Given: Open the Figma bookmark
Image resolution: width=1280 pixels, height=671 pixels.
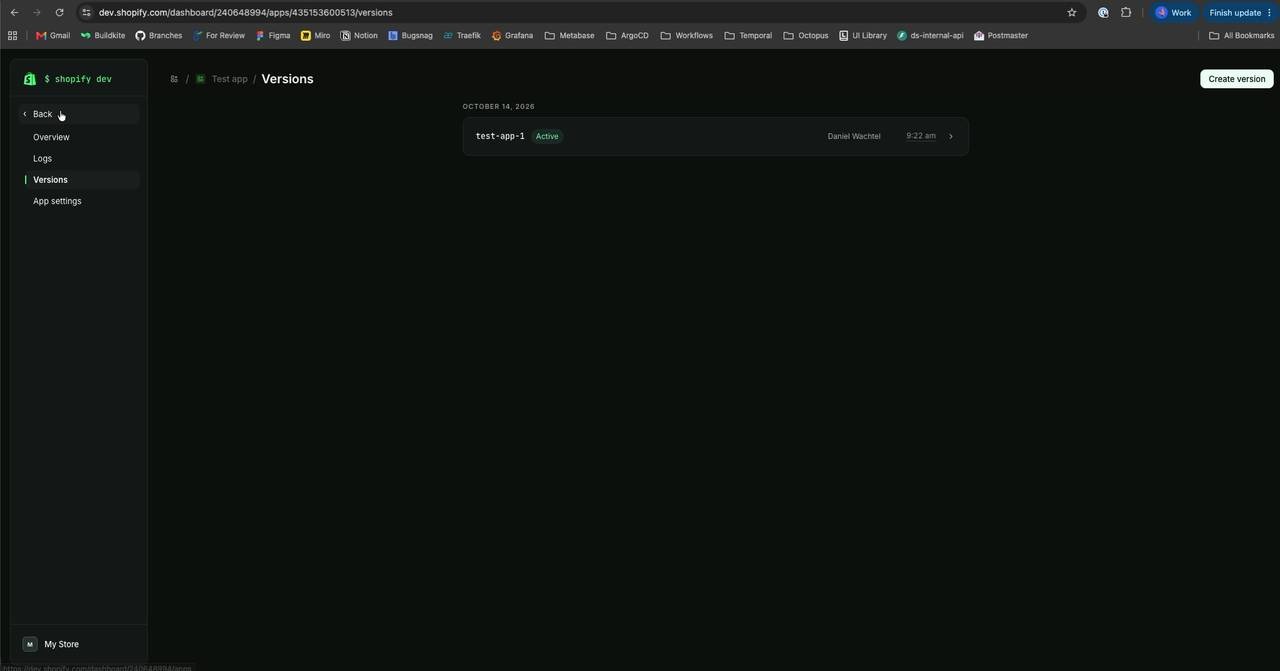Looking at the screenshot, I should pyautogui.click(x=273, y=36).
